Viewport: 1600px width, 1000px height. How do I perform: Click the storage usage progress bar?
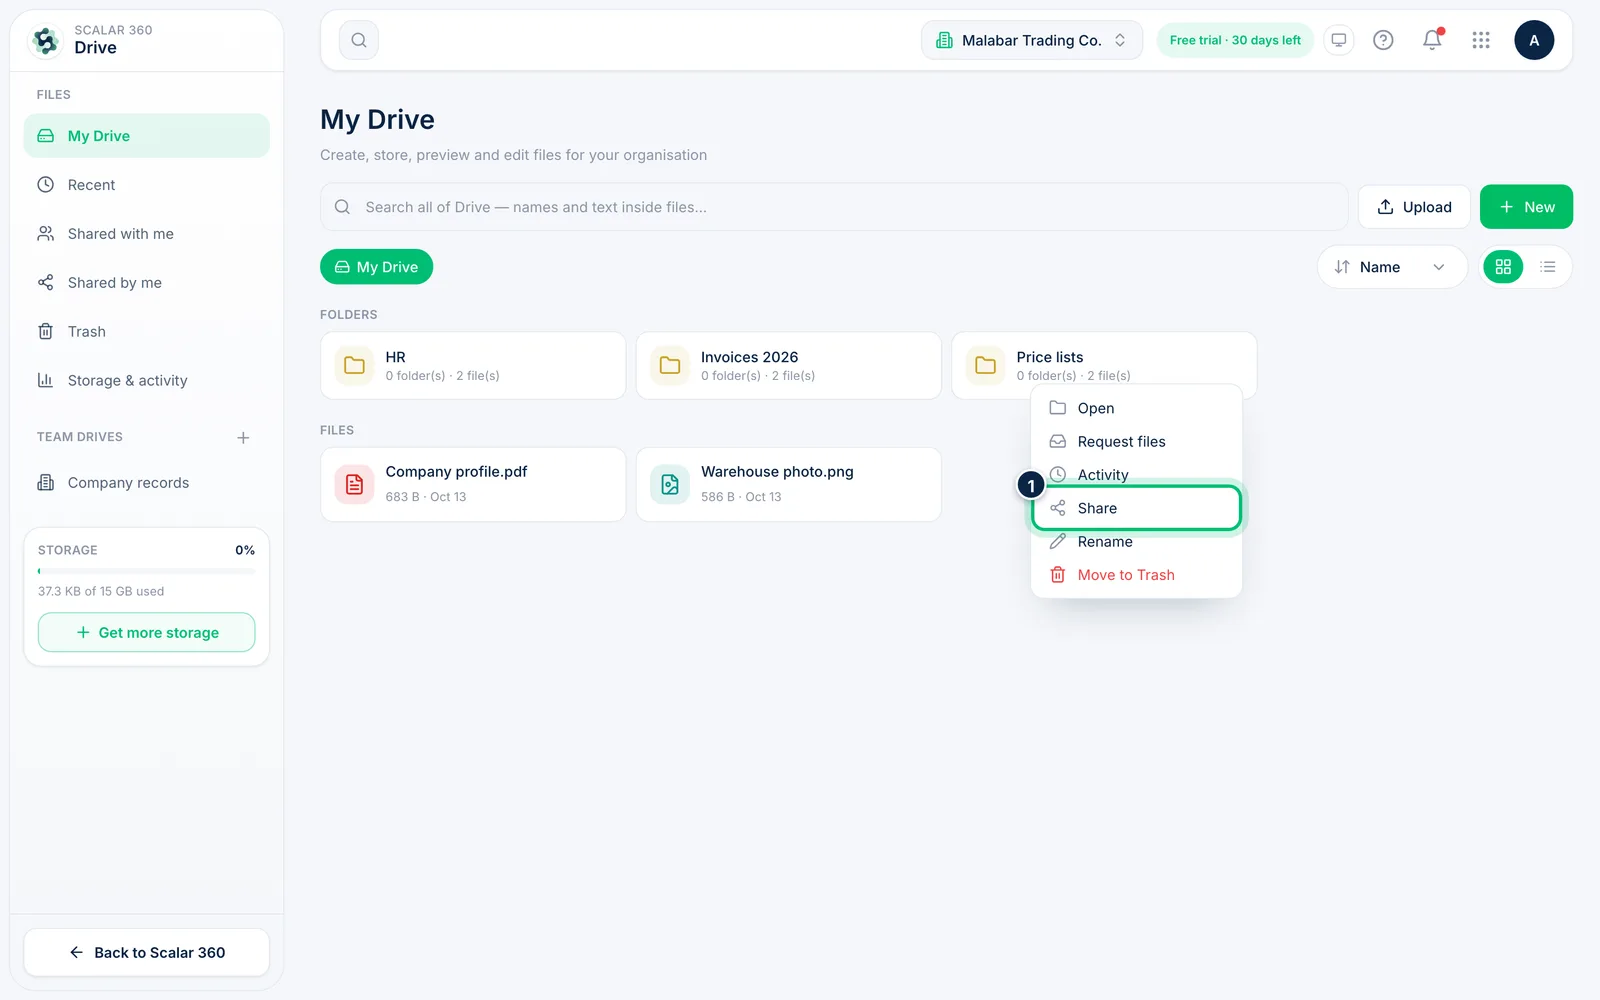[146, 571]
